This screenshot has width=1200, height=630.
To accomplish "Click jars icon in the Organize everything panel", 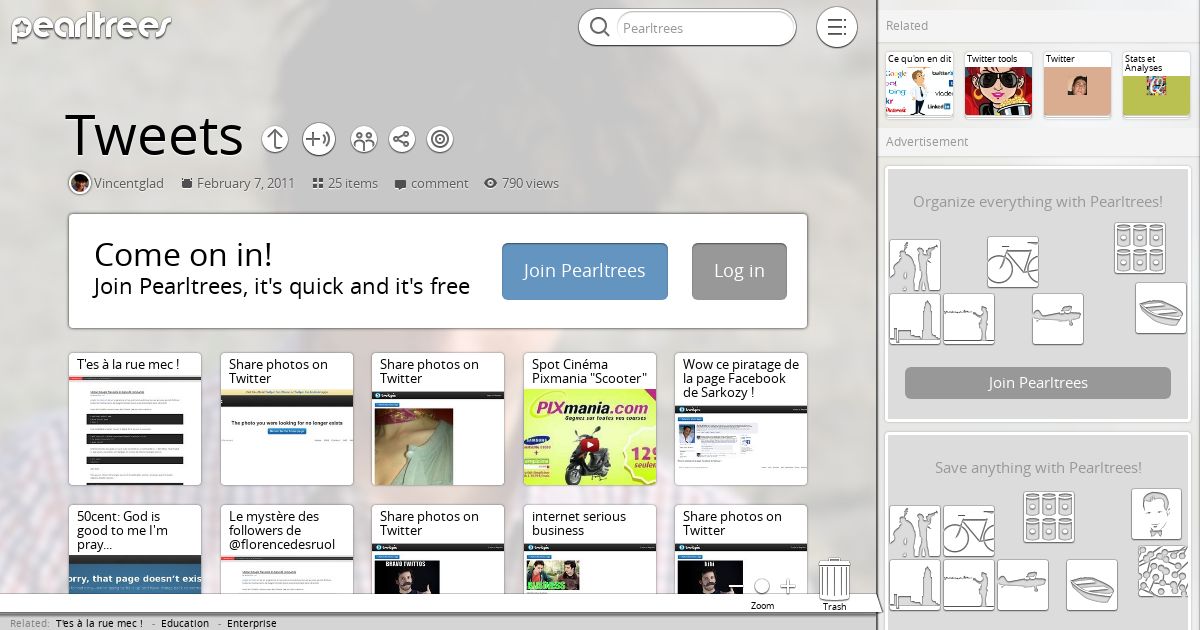I will pyautogui.click(x=1140, y=248).
